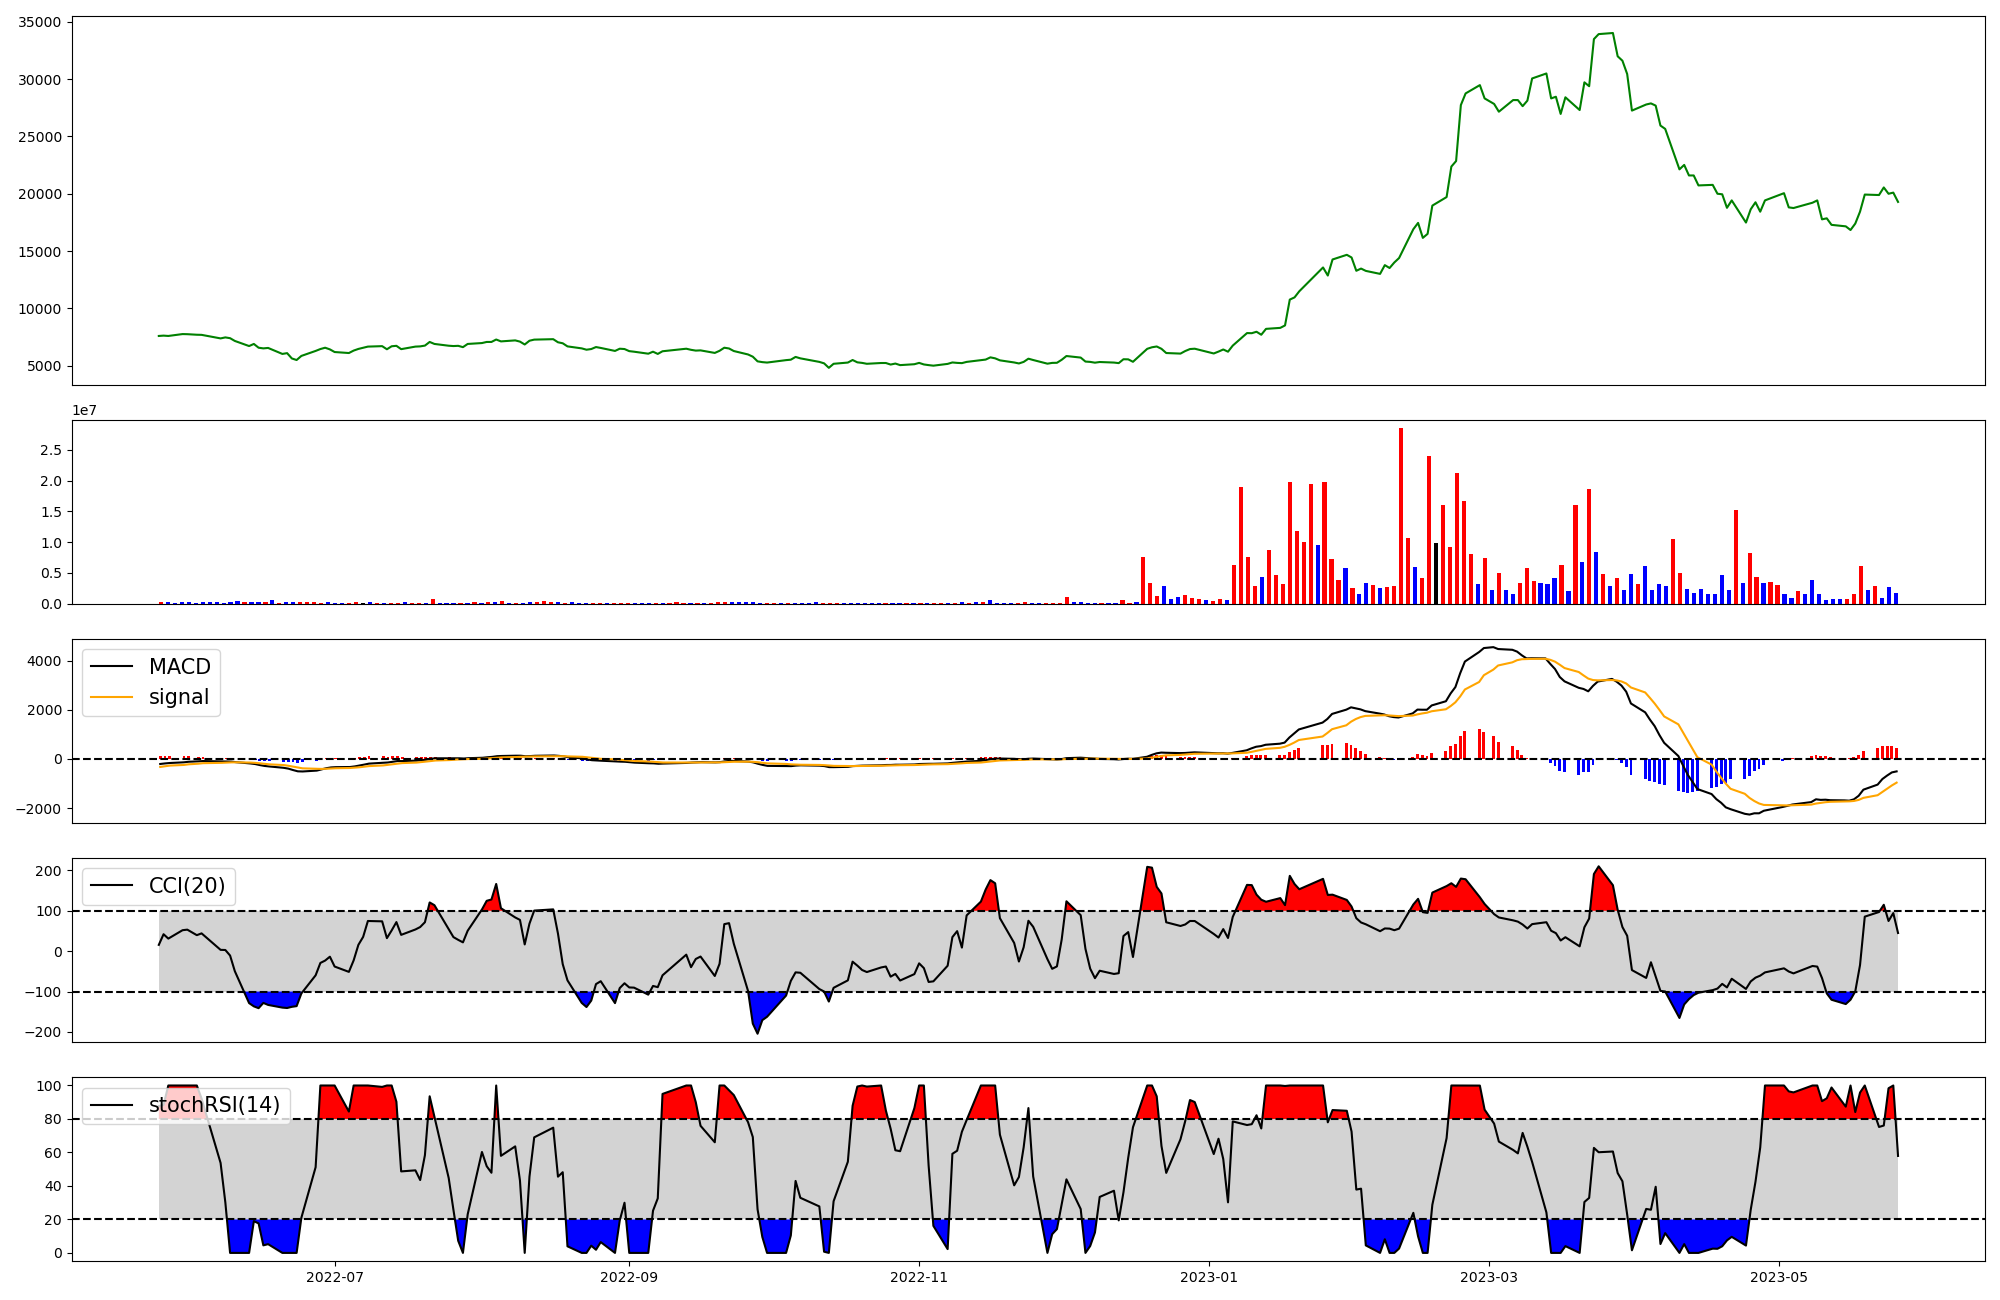Click the CCI(20) legend entry
Image resolution: width=2000 pixels, height=1300 pixels.
coord(186,886)
